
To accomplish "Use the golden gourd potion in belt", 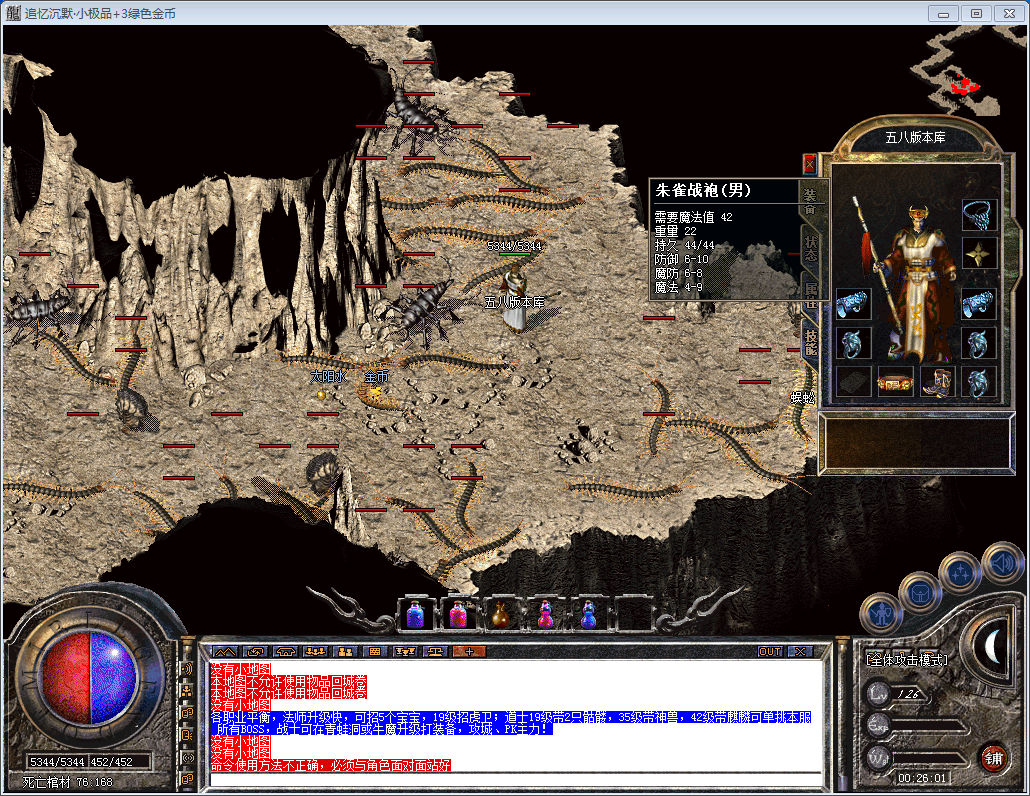I will 501,615.
